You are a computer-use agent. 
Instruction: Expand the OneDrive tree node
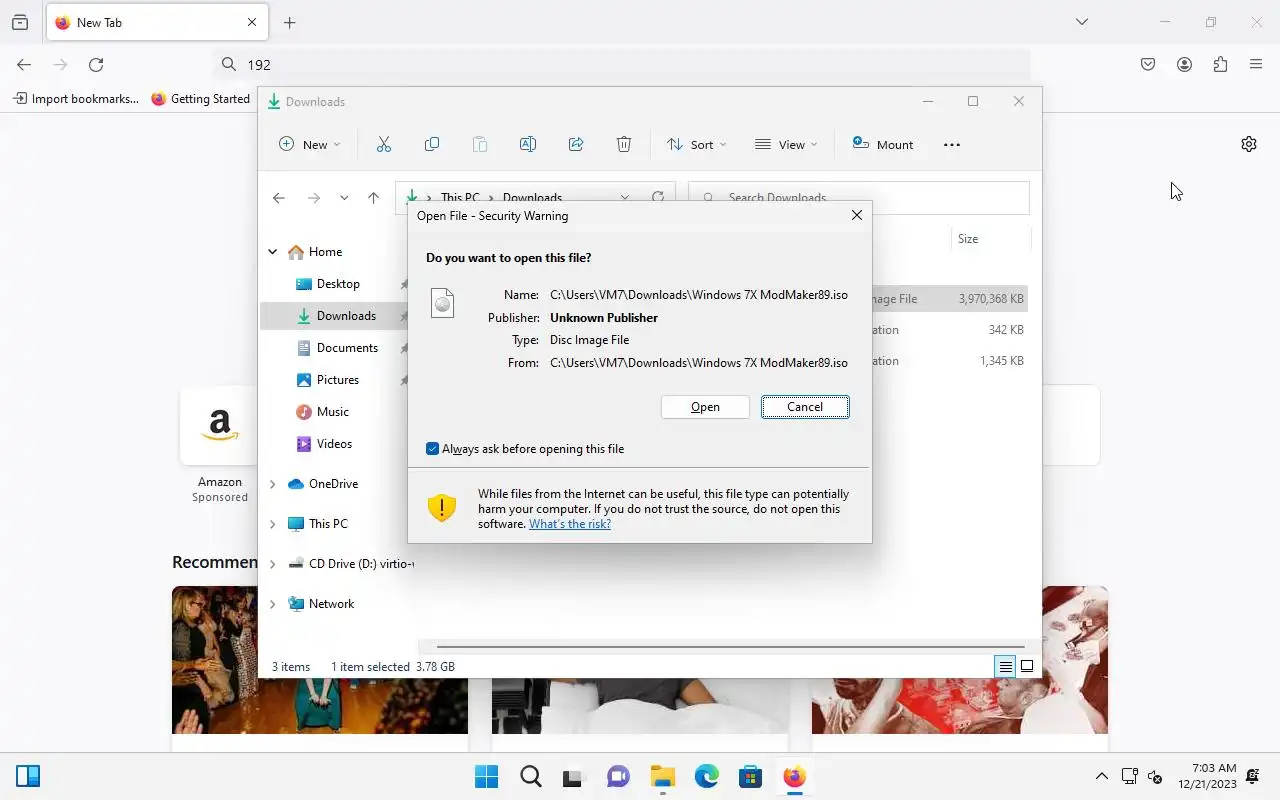pos(272,484)
